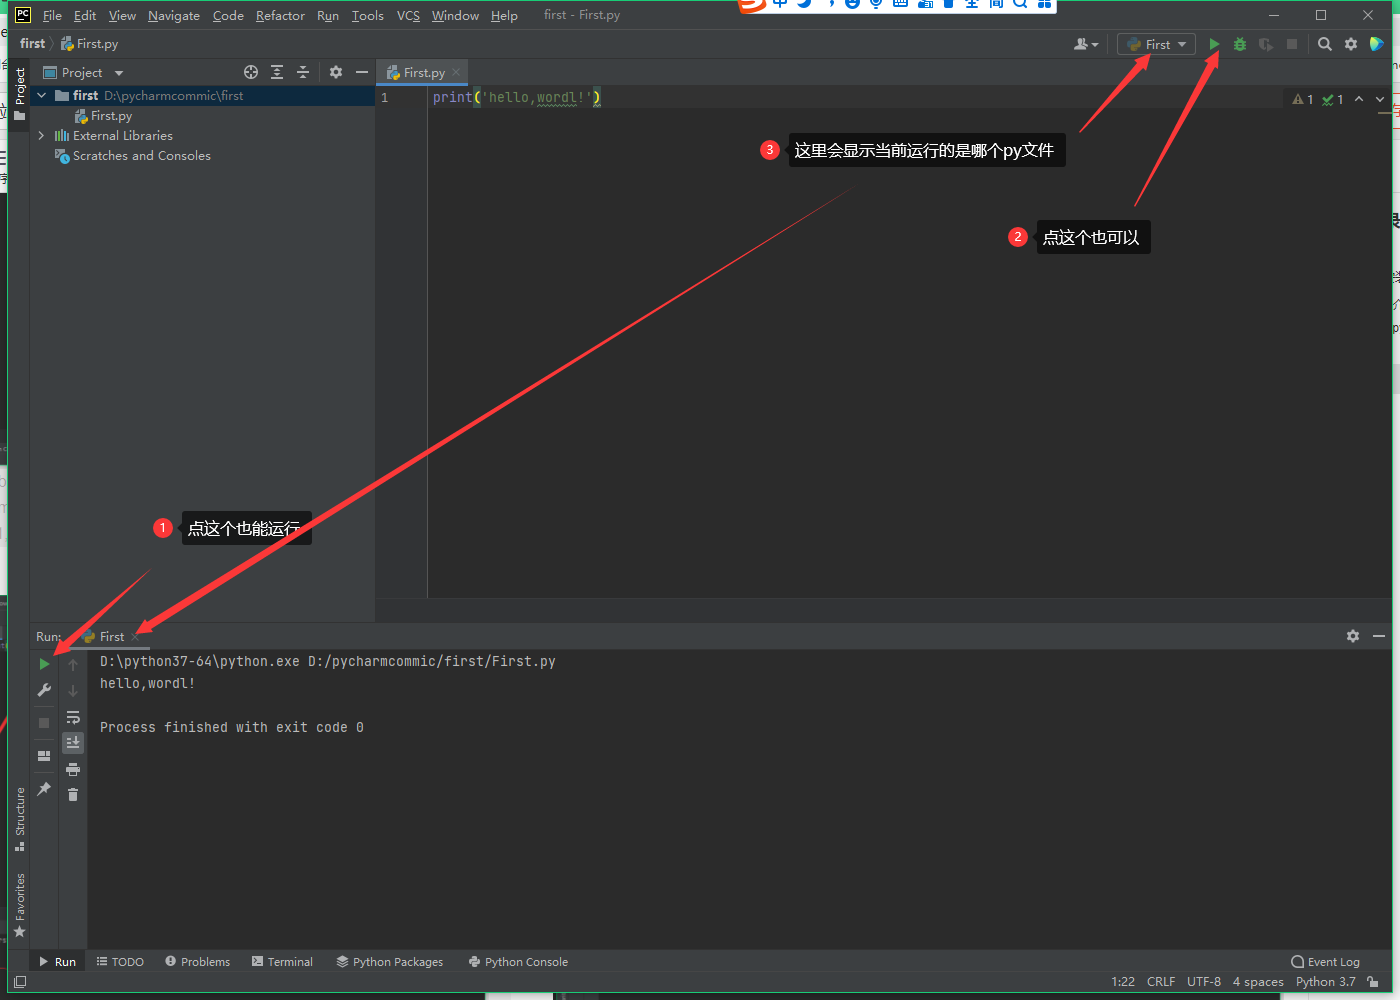Click the colorful Code With Me icon at top right
1400x1000 pixels.
[1377, 44]
